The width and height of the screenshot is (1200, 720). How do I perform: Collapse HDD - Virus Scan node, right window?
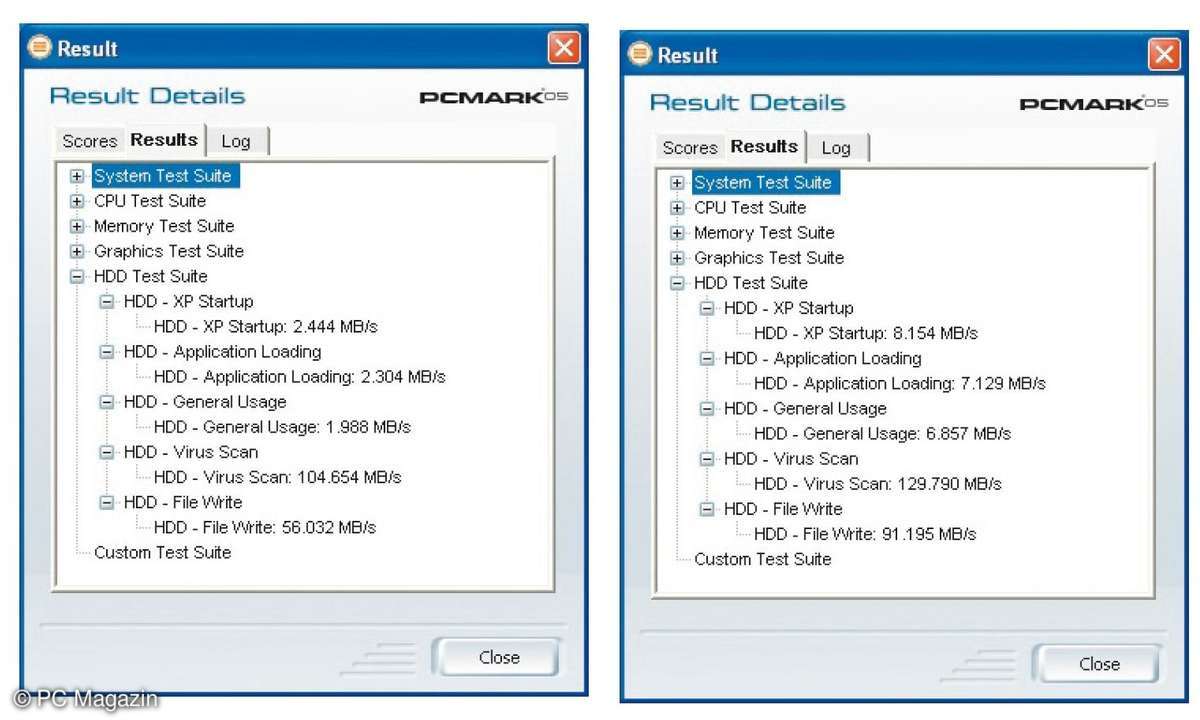pos(707,459)
